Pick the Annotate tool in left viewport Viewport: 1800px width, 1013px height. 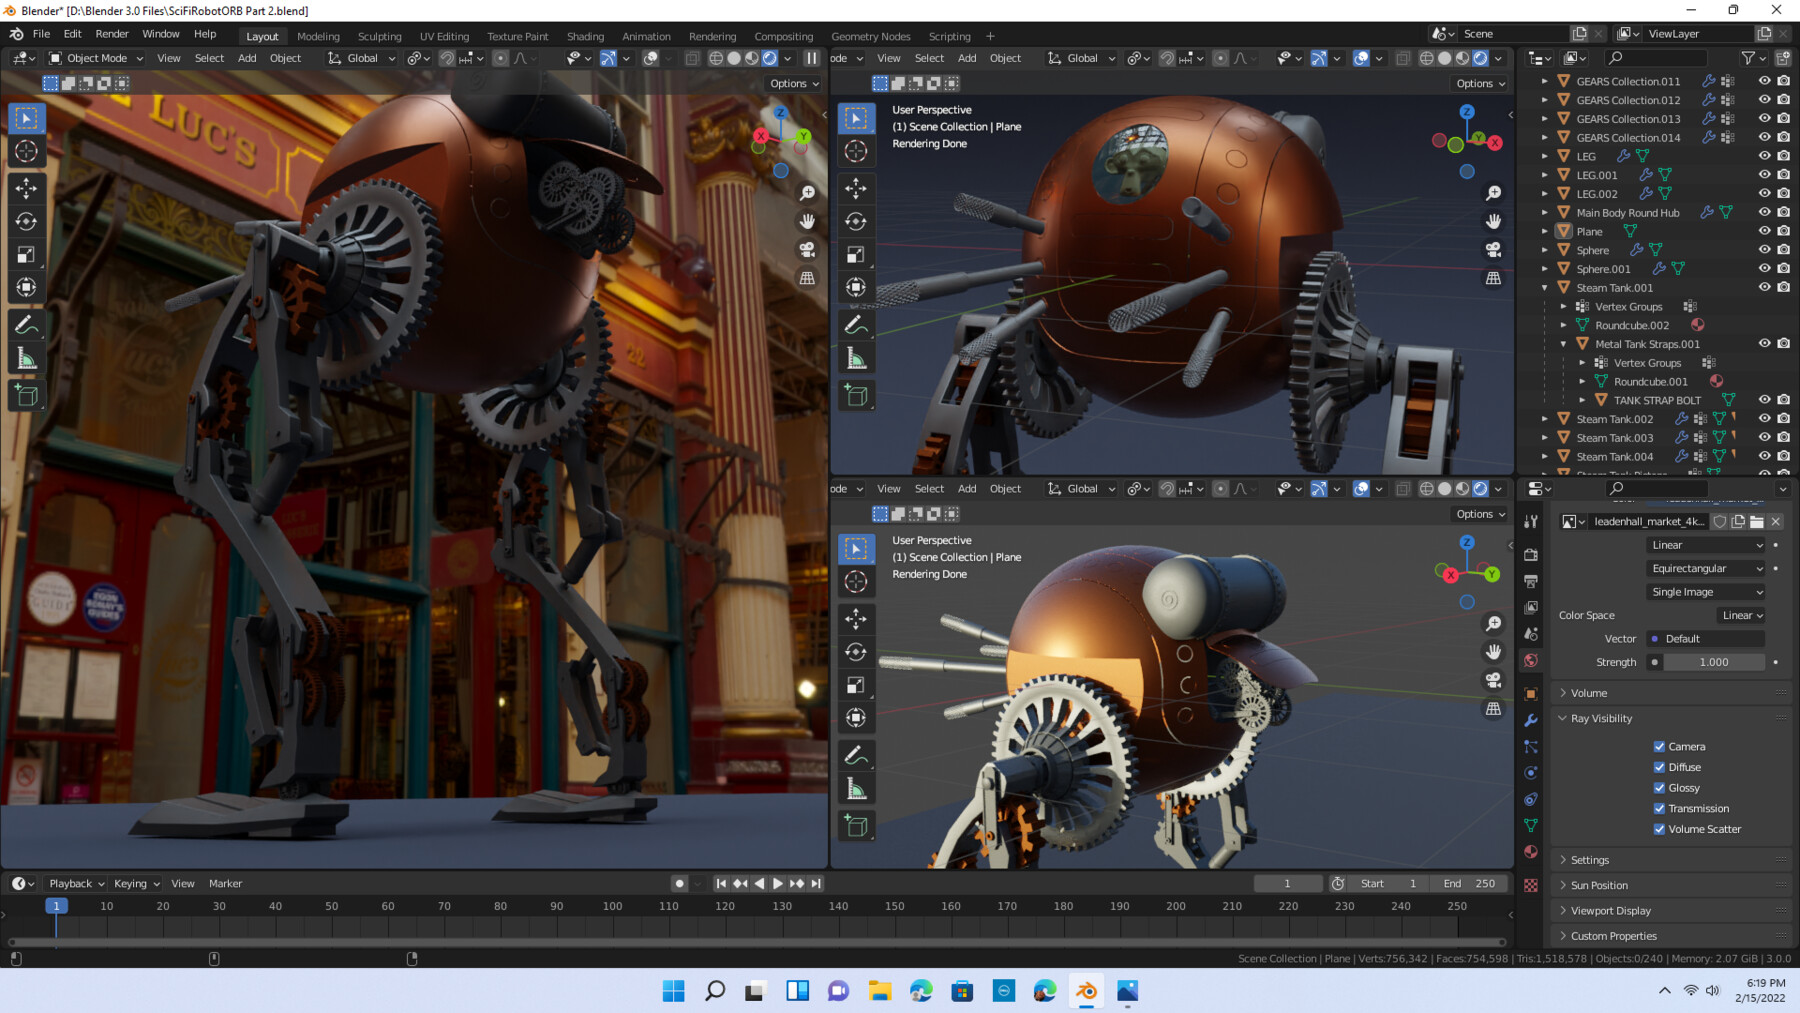click(27, 325)
